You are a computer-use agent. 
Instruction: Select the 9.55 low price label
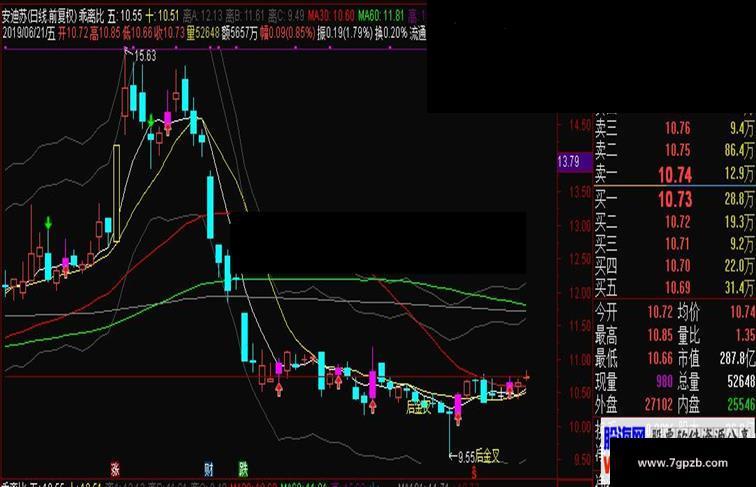[466, 457]
